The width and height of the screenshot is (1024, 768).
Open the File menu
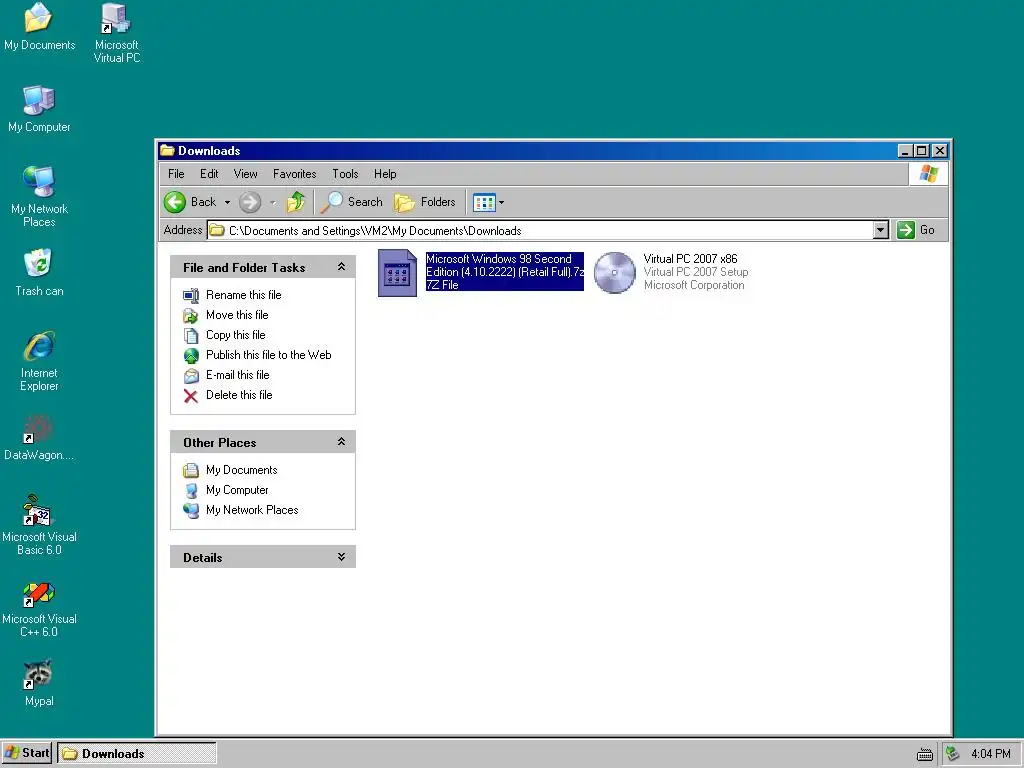pos(176,174)
